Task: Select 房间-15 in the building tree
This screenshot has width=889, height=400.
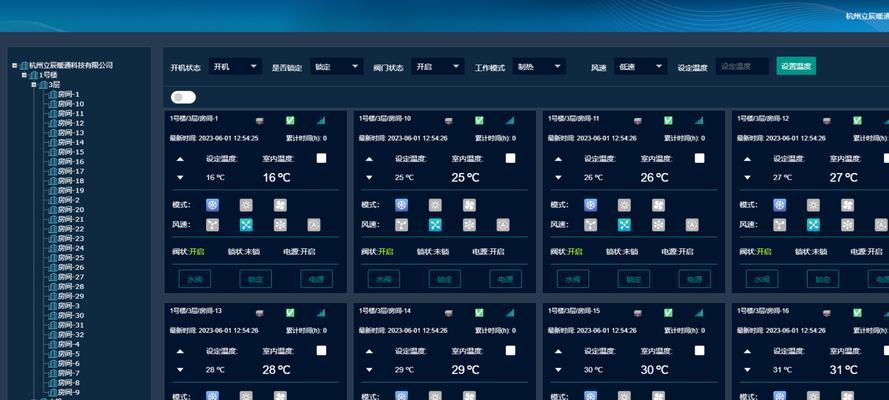Action: pyautogui.click(x=71, y=152)
